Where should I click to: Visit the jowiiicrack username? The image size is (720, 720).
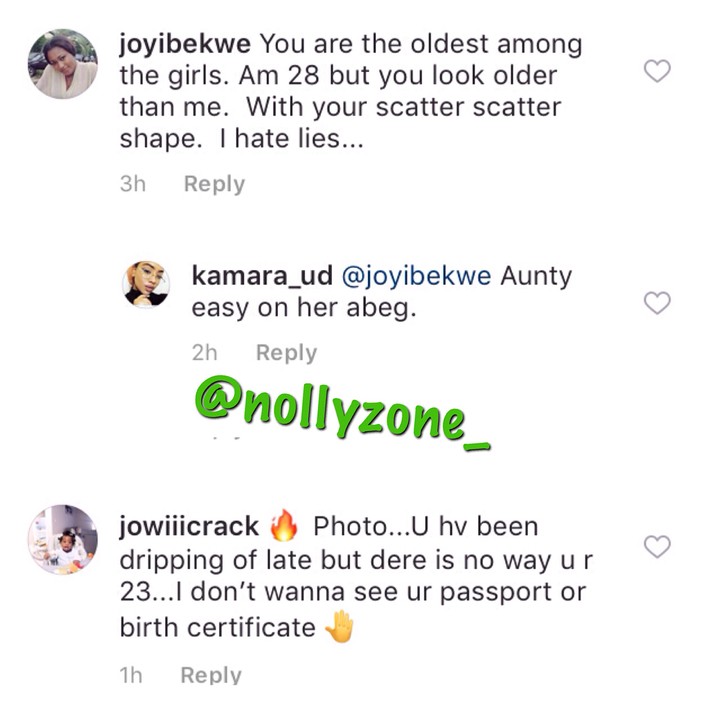pos(189,525)
